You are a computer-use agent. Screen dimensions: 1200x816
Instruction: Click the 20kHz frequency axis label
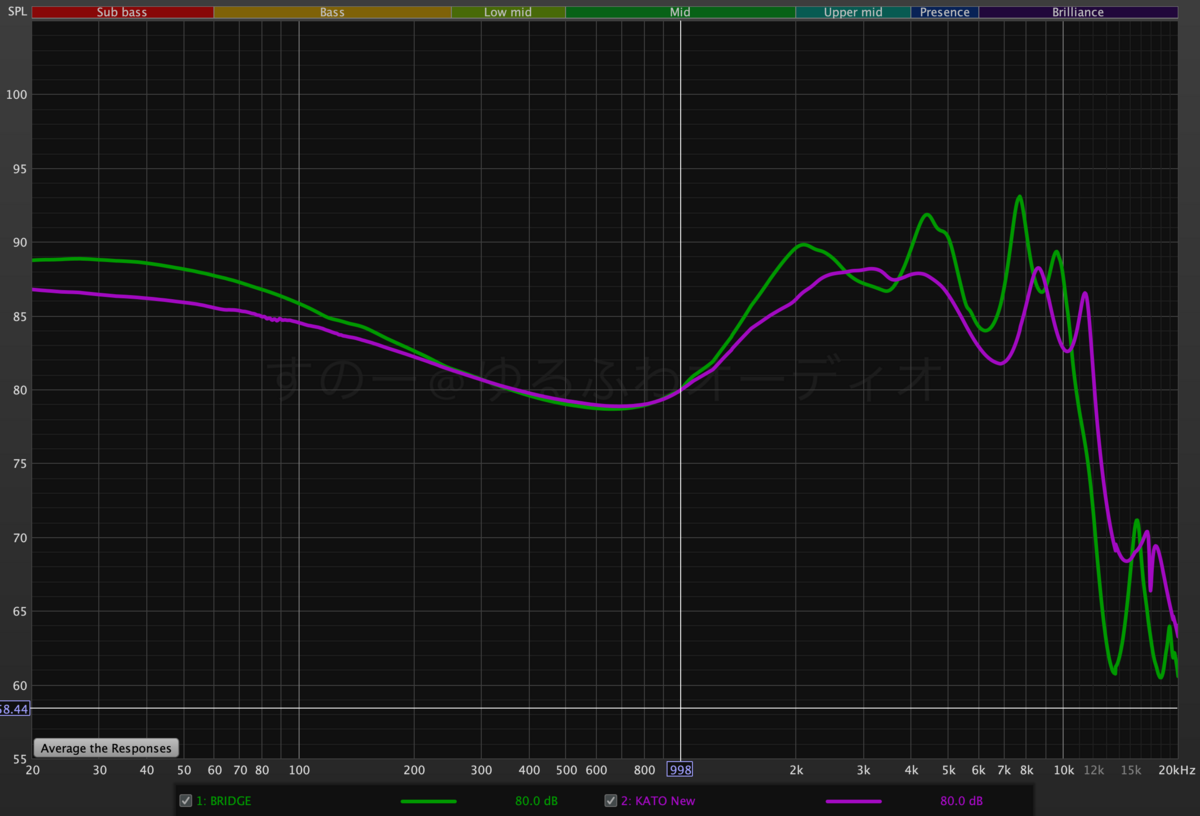click(x=1178, y=770)
